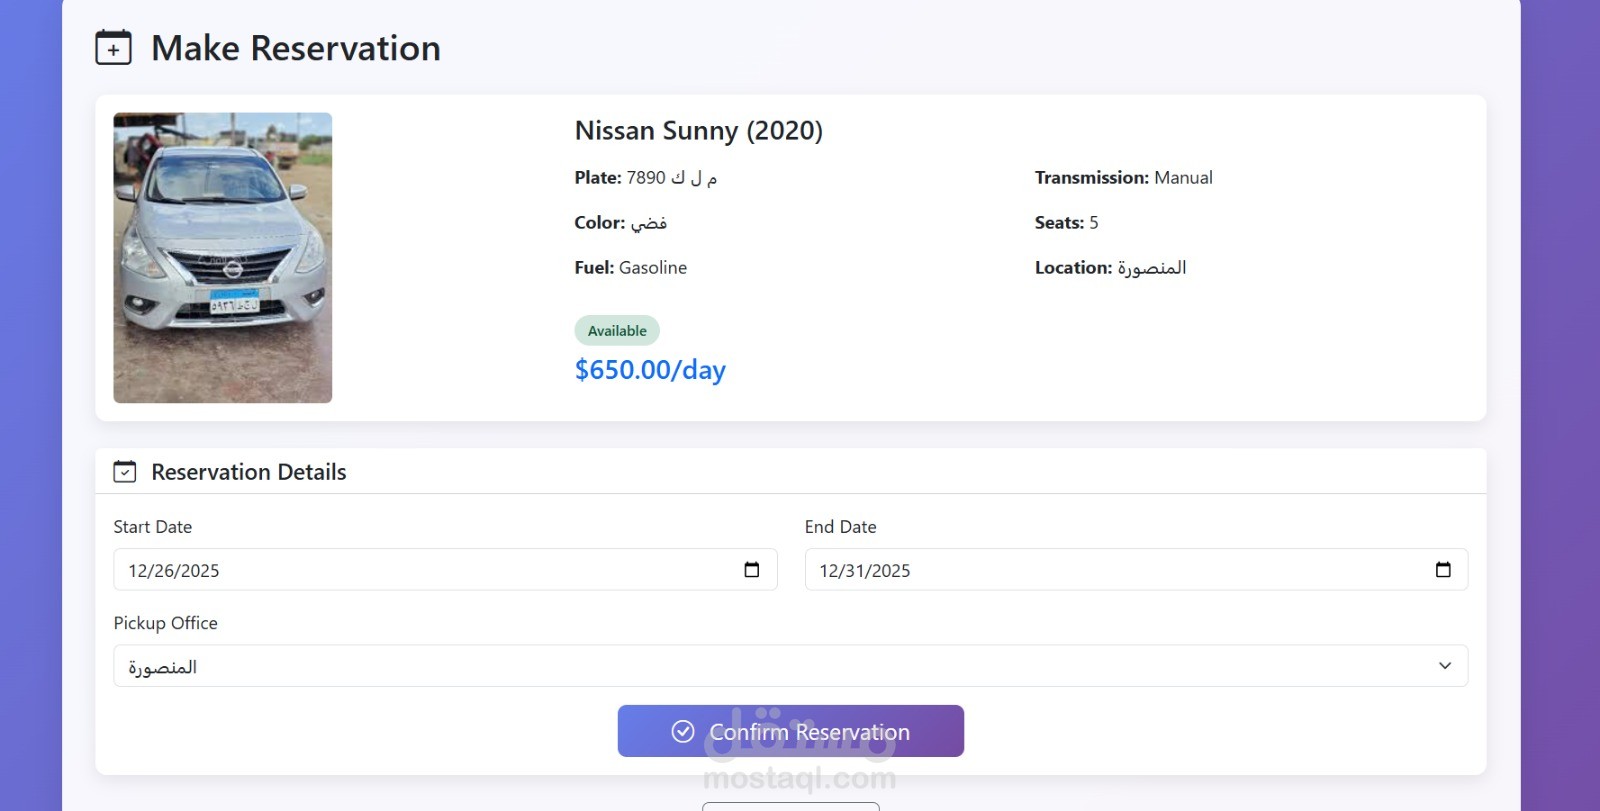The image size is (1600, 811).
Task: Click the Reservation Details section header
Action: click(x=249, y=472)
